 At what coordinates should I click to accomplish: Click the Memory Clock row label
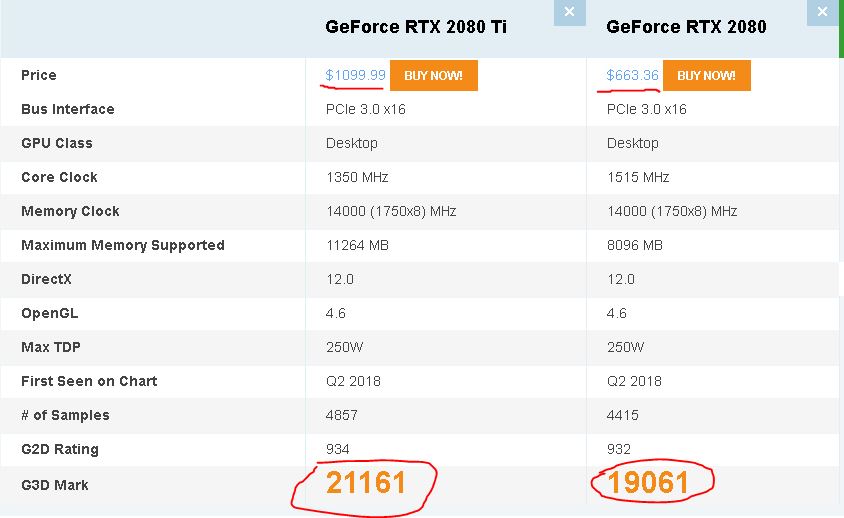click(x=71, y=211)
